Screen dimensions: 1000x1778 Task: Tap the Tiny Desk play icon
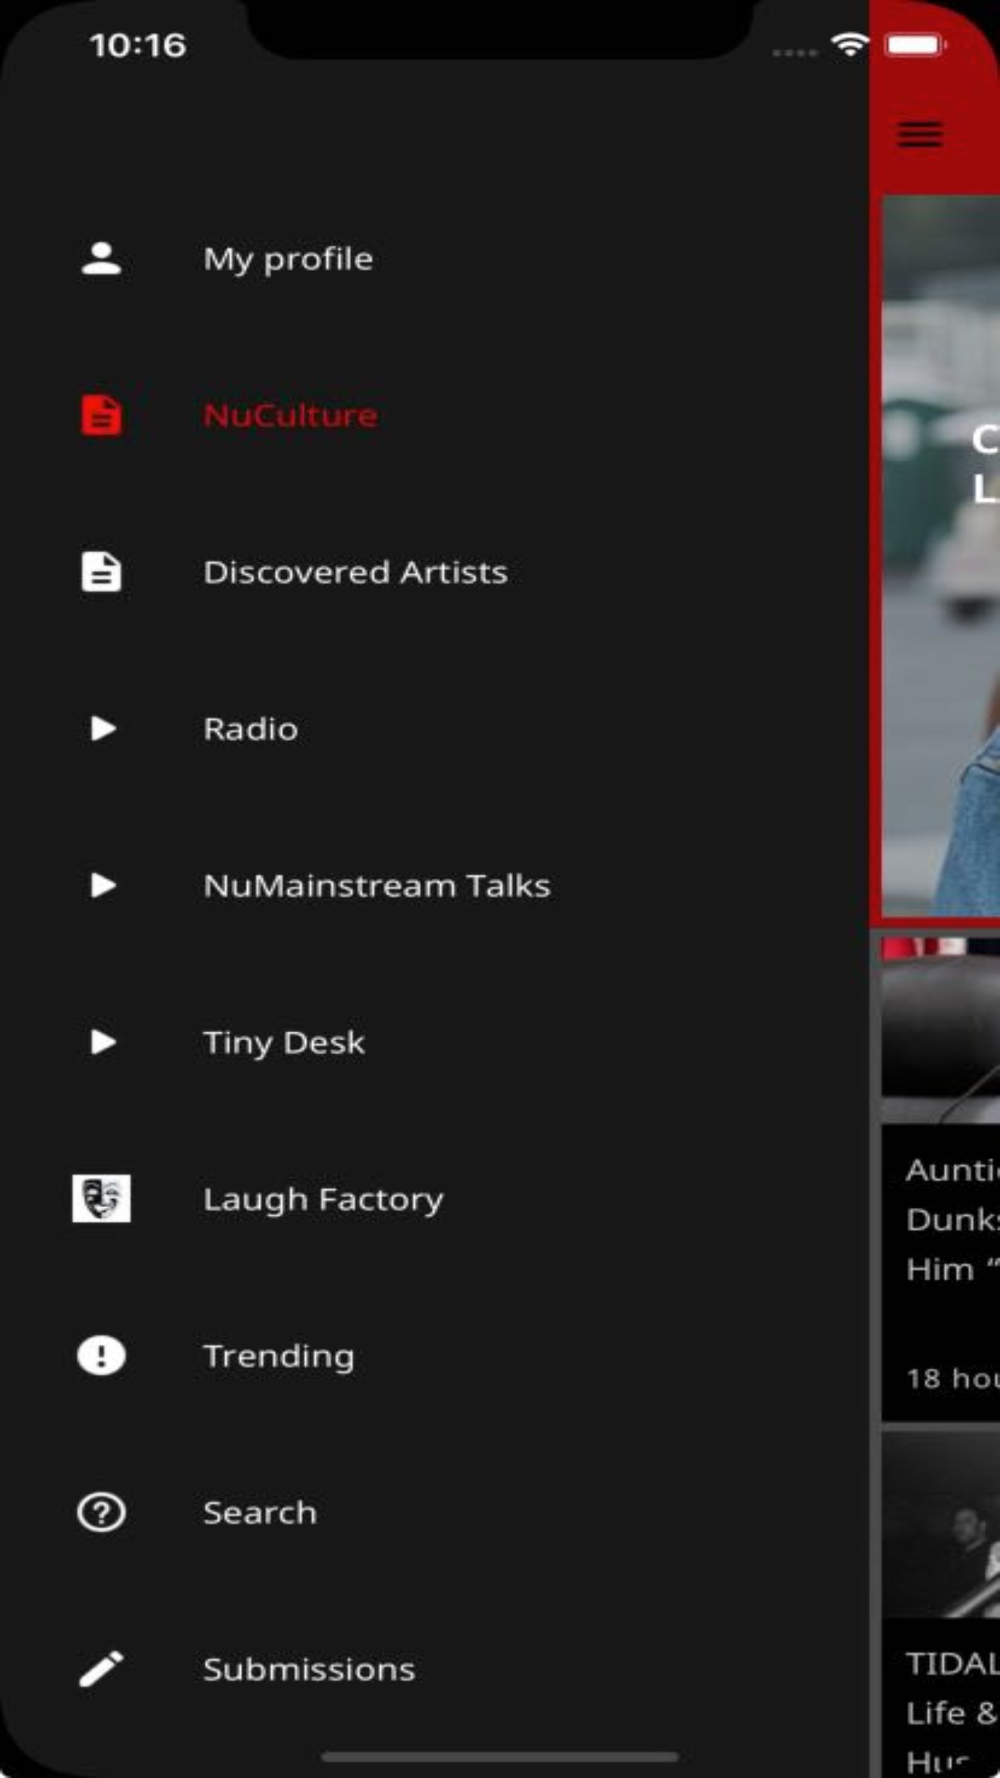103,1042
